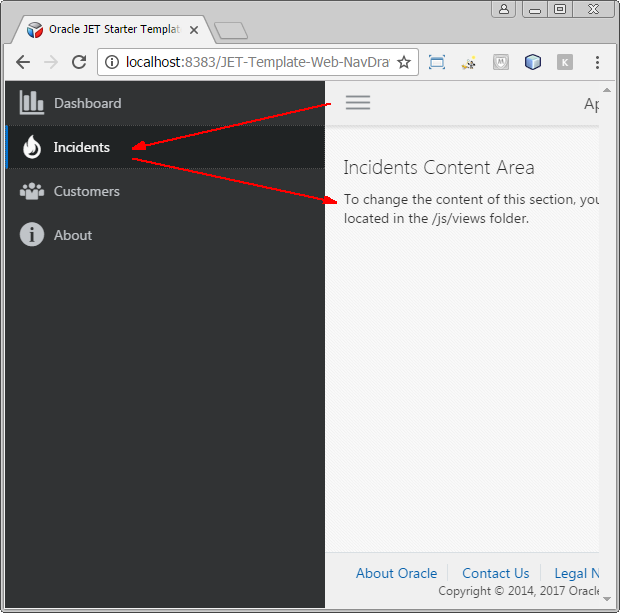
Task: View site information icon in address bar
Action: click(112, 62)
